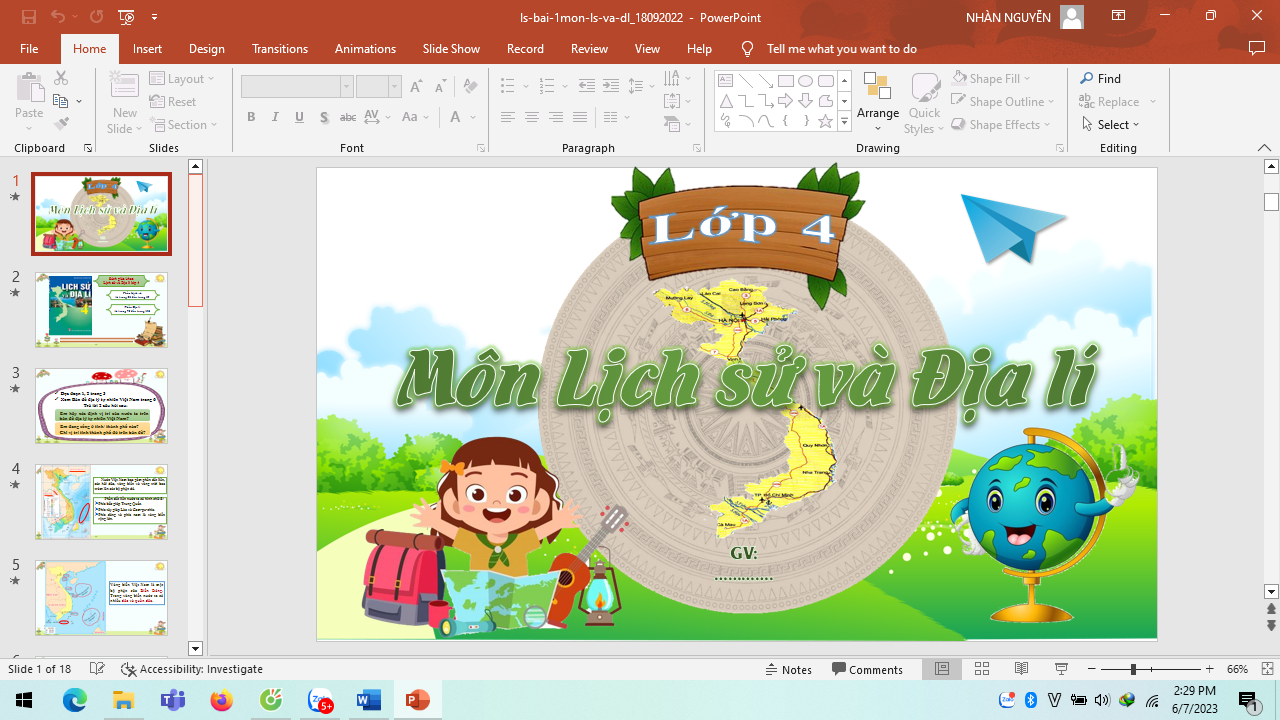This screenshot has width=1280, height=720.
Task: Launch PowerPoint from the Windows taskbar
Action: [x=417, y=700]
